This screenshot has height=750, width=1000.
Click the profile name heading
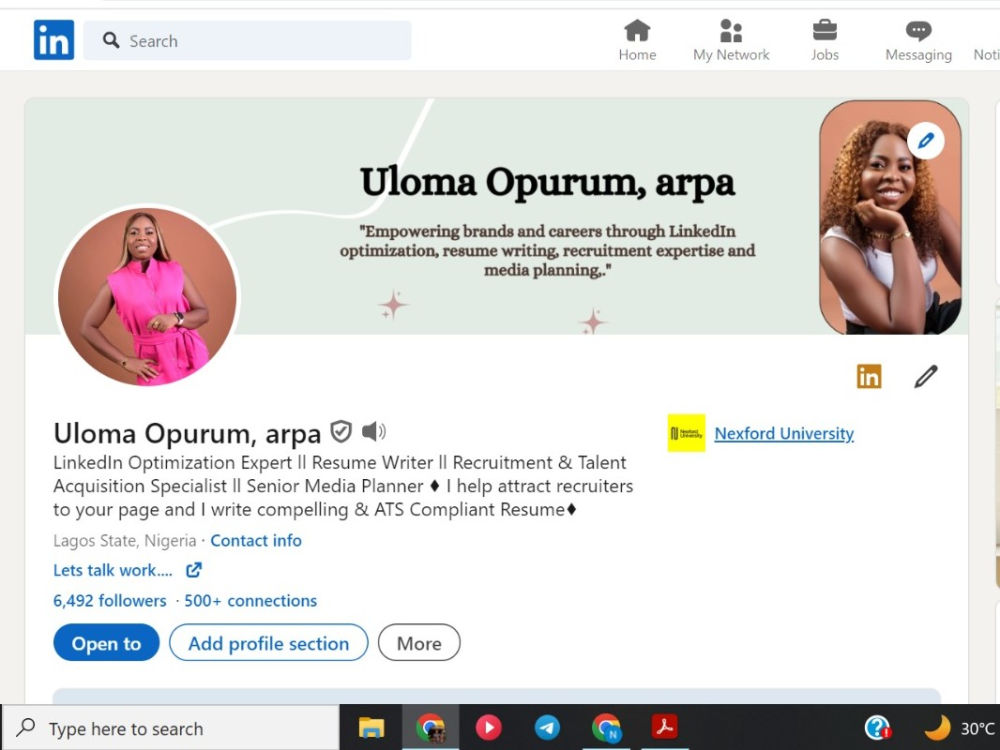coord(187,434)
